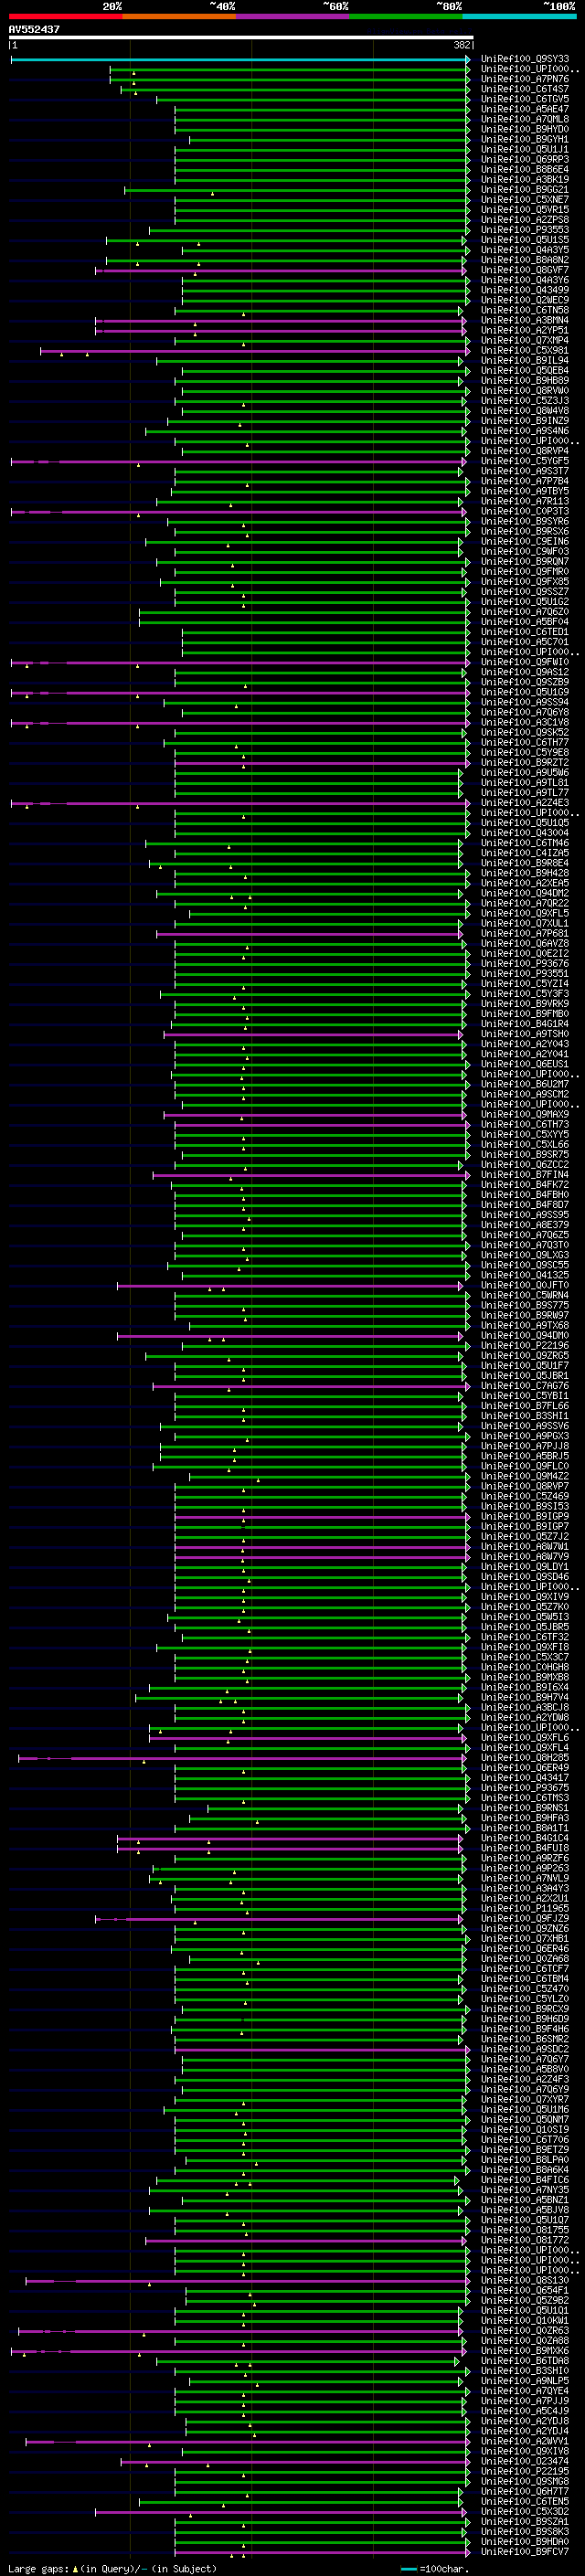Select hit UniRef100_Q9SY33
The image size is (585, 2576).
[x=525, y=59]
